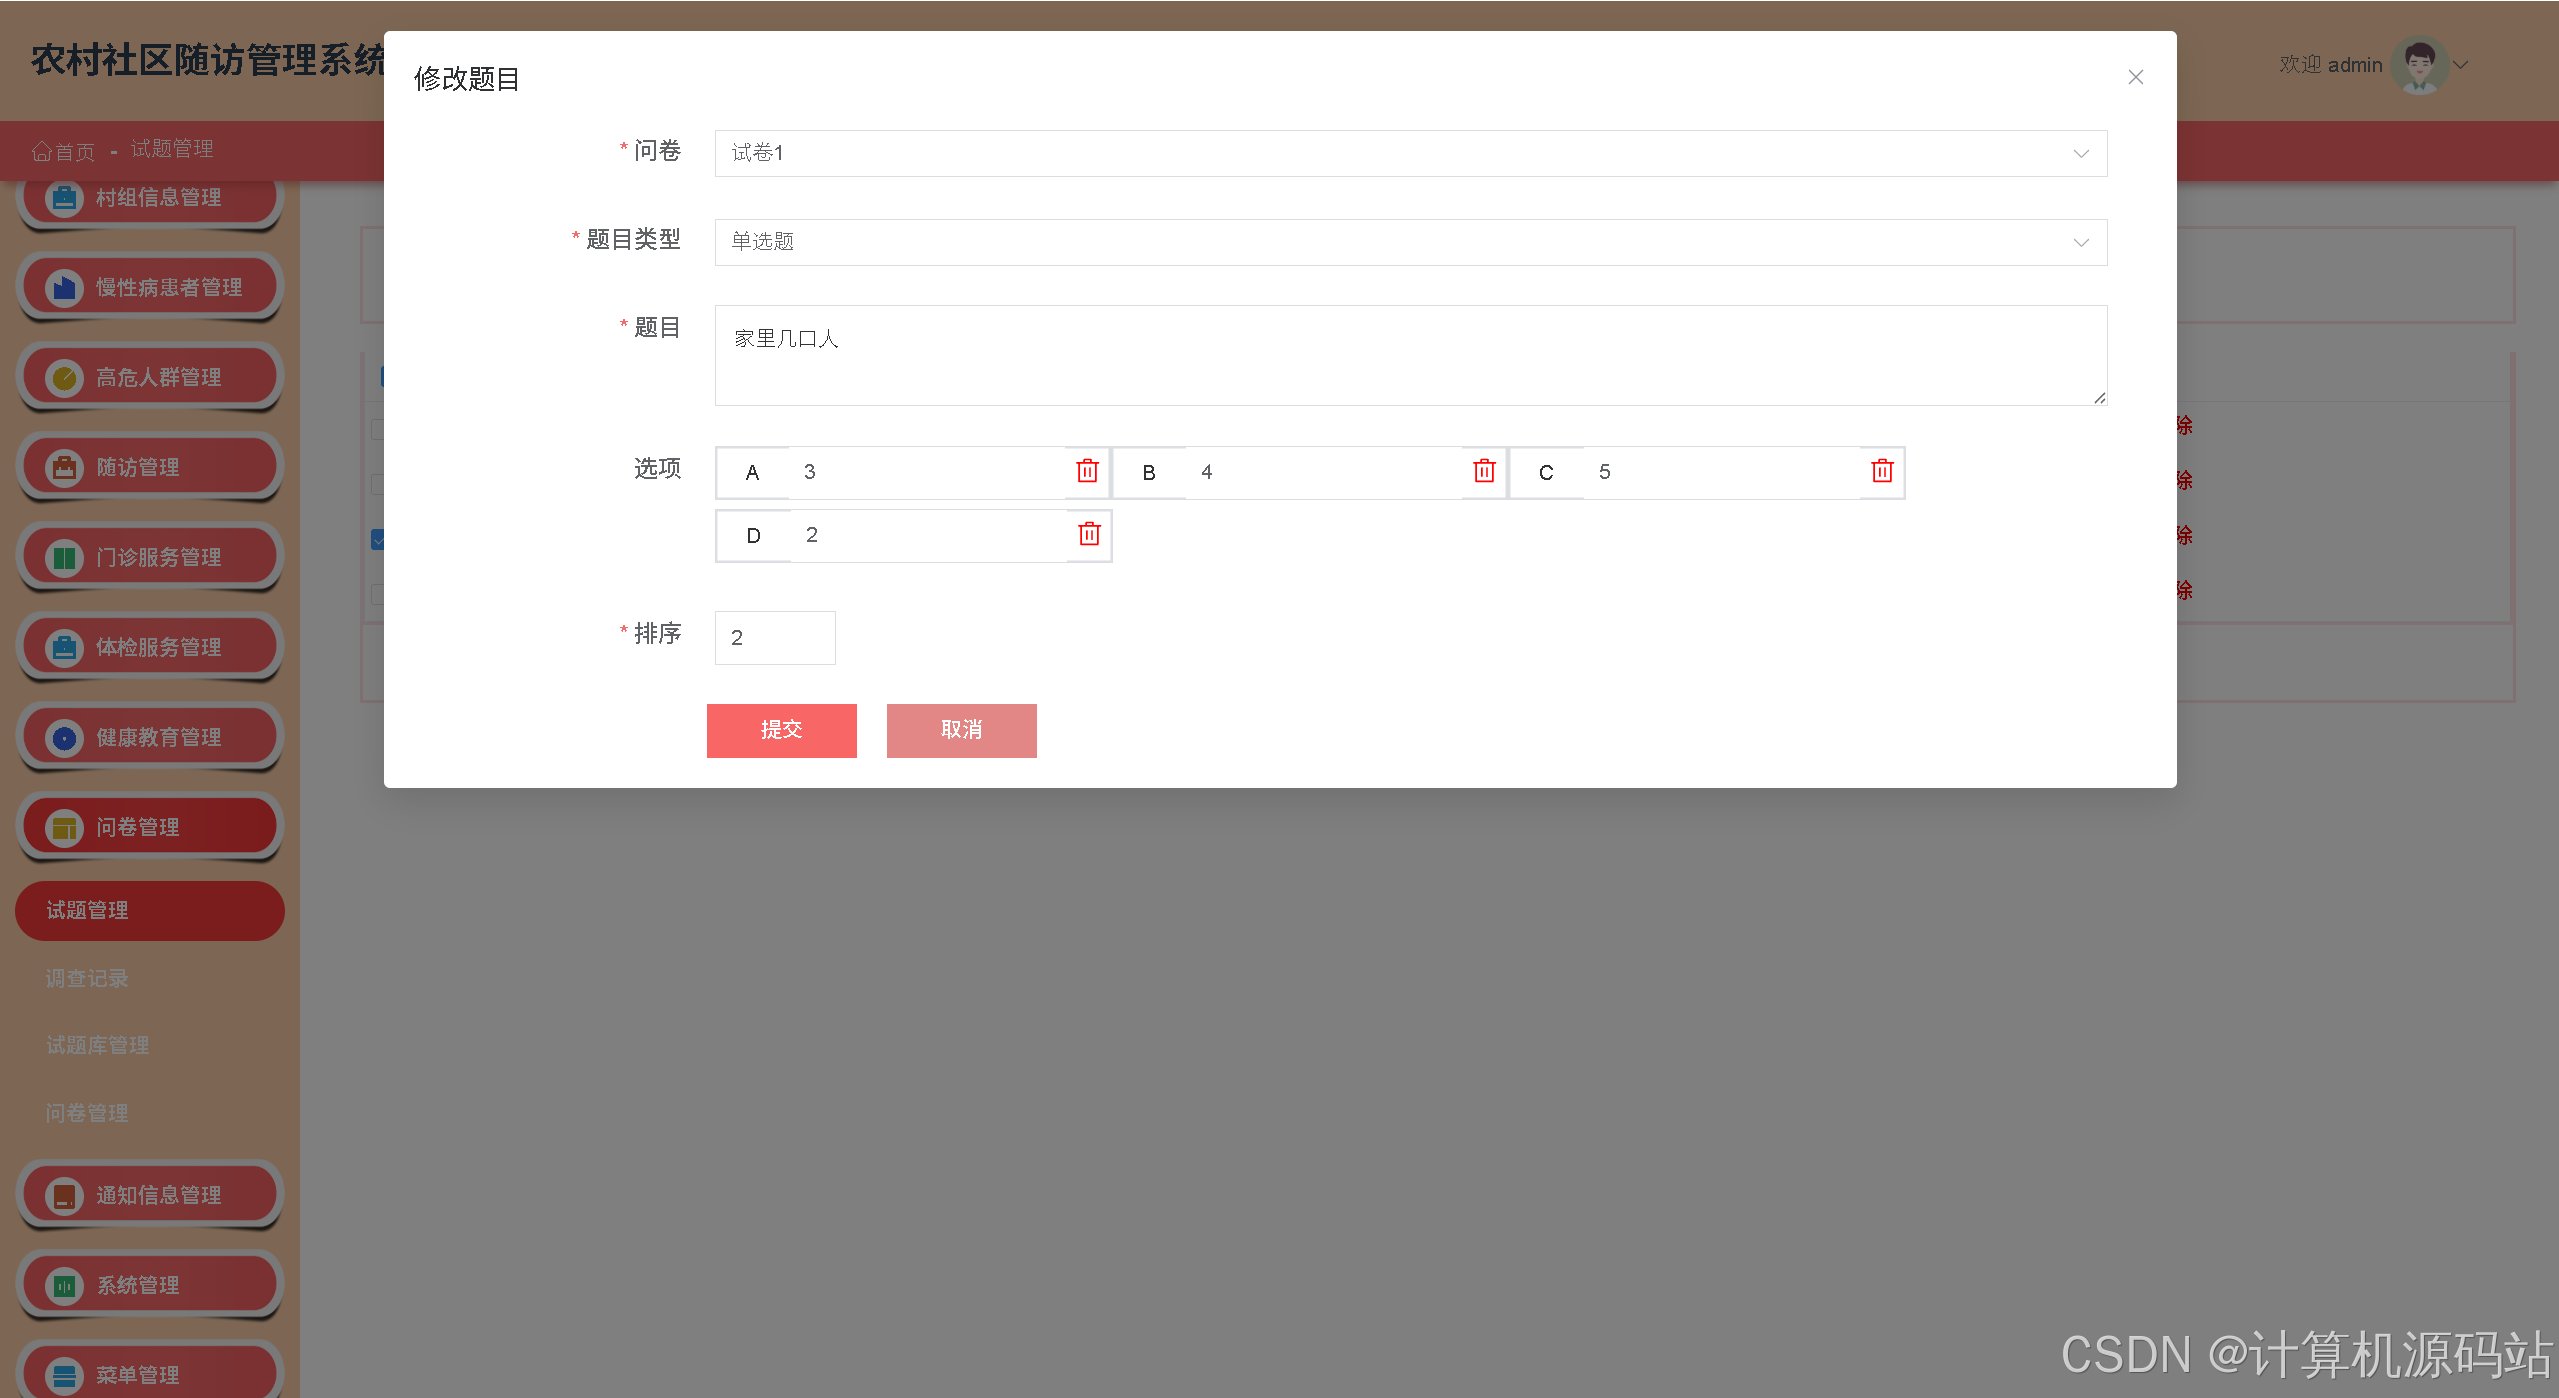Click the option C letter label
Image resolution: width=2559 pixels, height=1398 pixels.
(1546, 473)
